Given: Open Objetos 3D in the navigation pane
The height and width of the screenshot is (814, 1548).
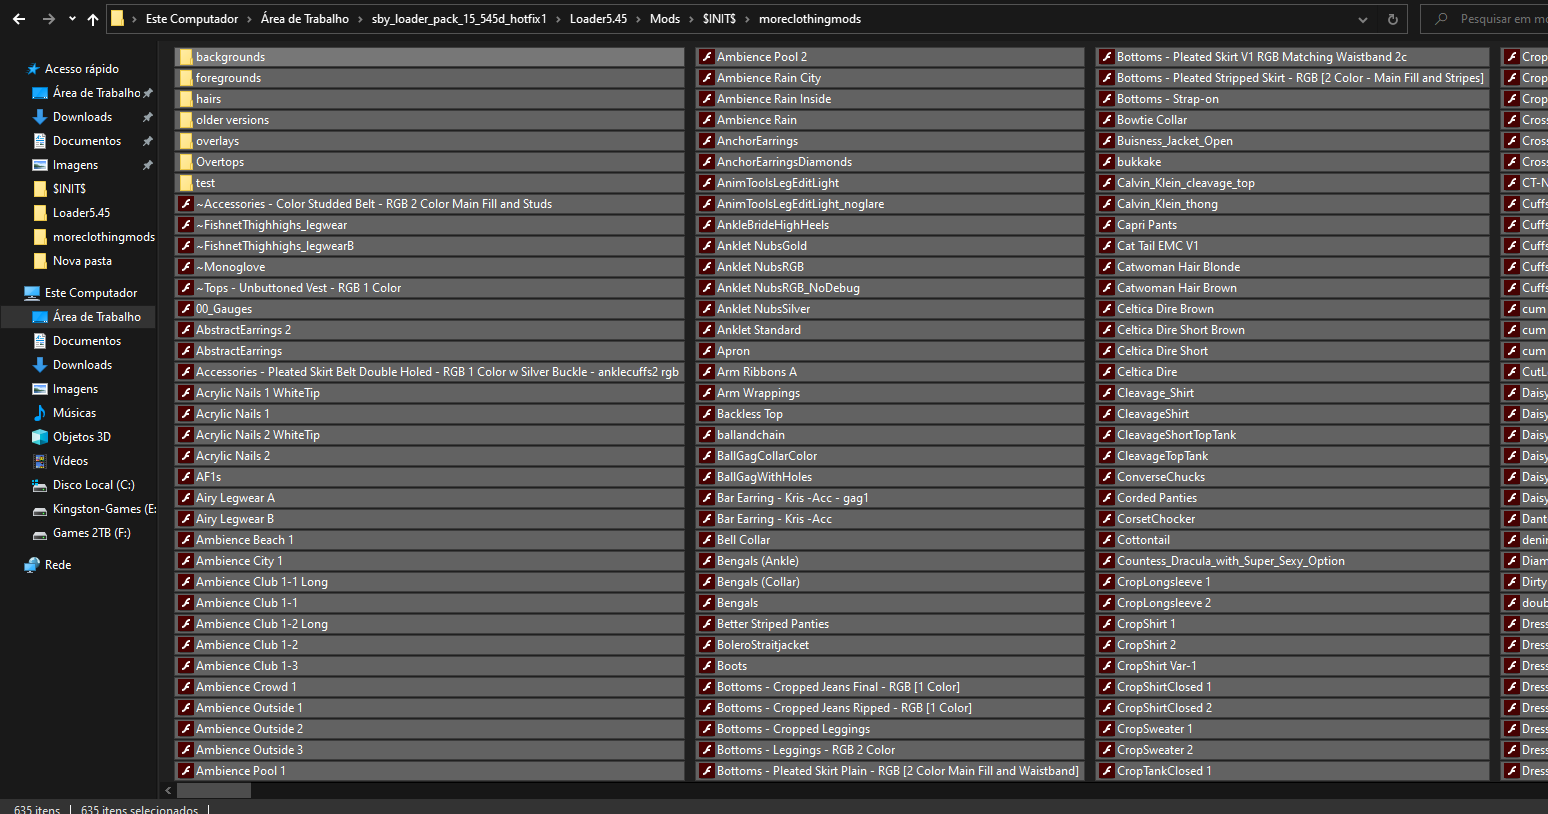Looking at the screenshot, I should point(81,437).
